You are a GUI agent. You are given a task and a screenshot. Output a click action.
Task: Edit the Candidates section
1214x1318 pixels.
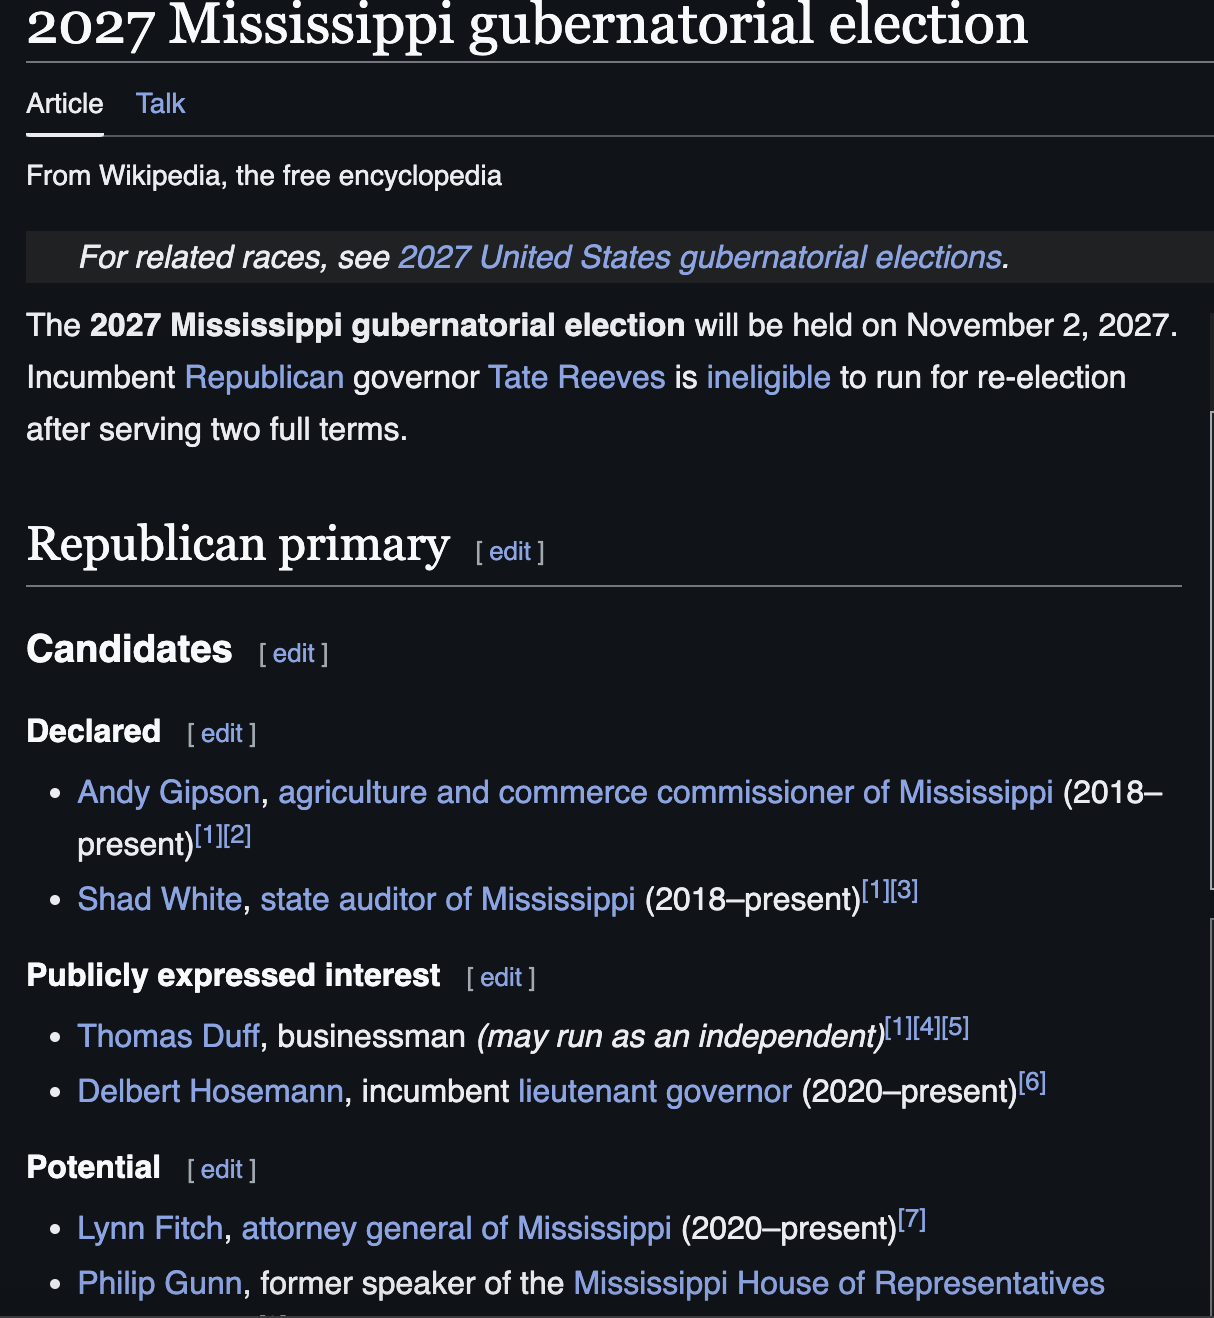click(x=293, y=653)
